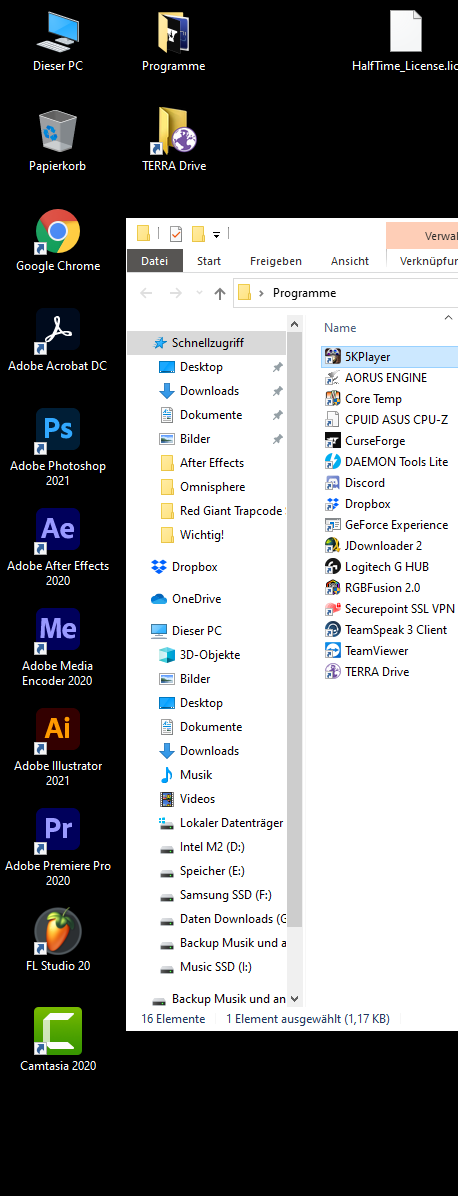Click the properties checkmark icon in title bar

tap(176, 233)
